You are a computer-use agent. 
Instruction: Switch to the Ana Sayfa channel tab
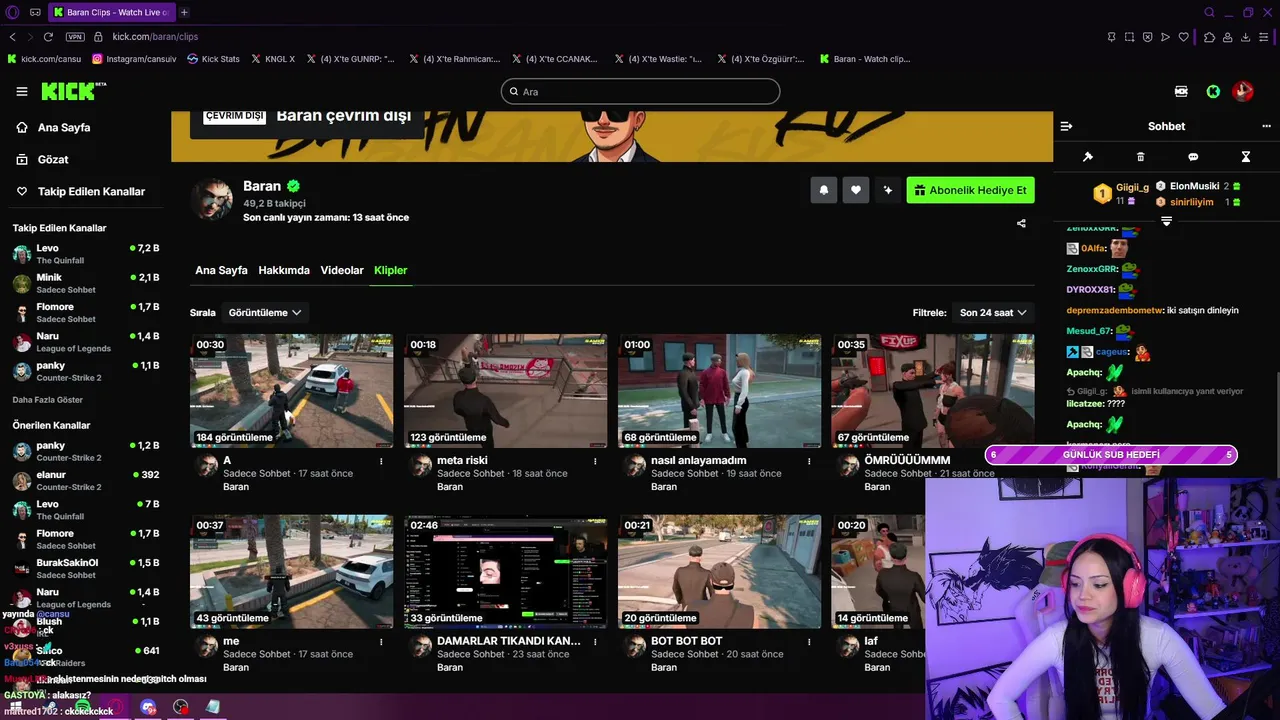tap(221, 270)
